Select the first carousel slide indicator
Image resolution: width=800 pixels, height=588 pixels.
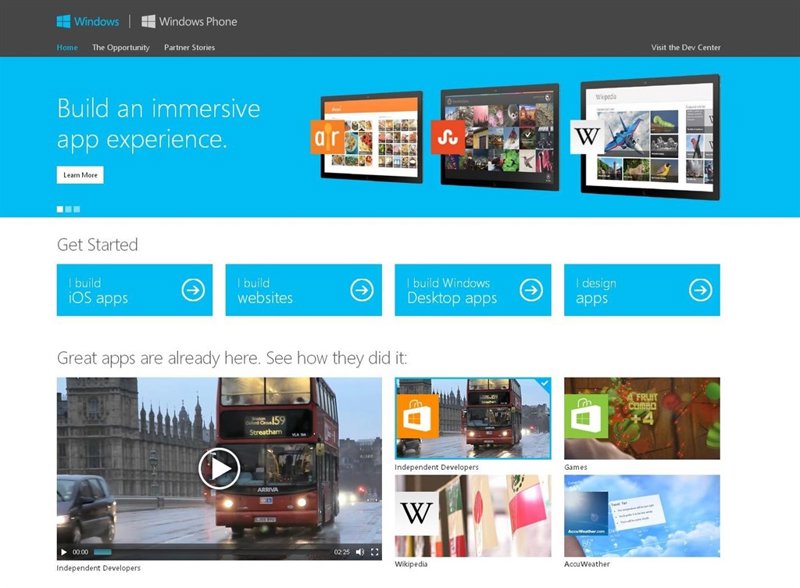click(x=60, y=209)
